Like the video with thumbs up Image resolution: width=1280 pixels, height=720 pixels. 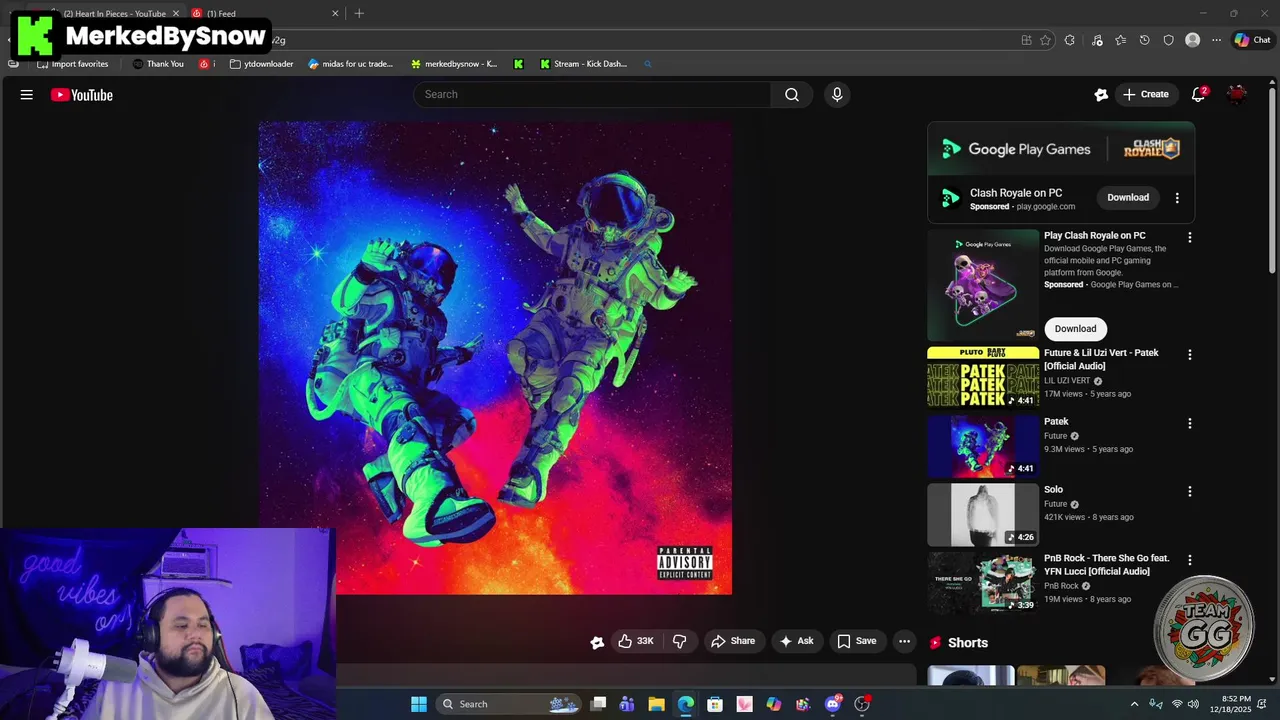click(636, 641)
